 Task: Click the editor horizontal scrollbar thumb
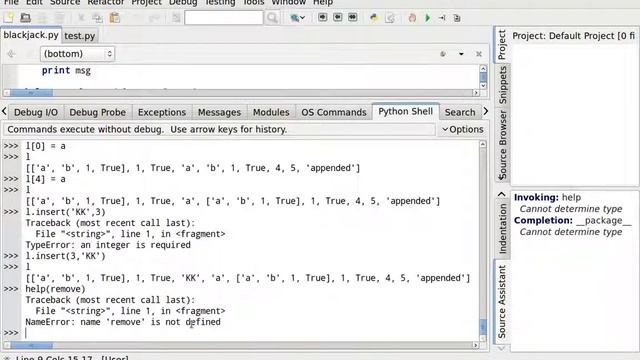tap(31, 93)
